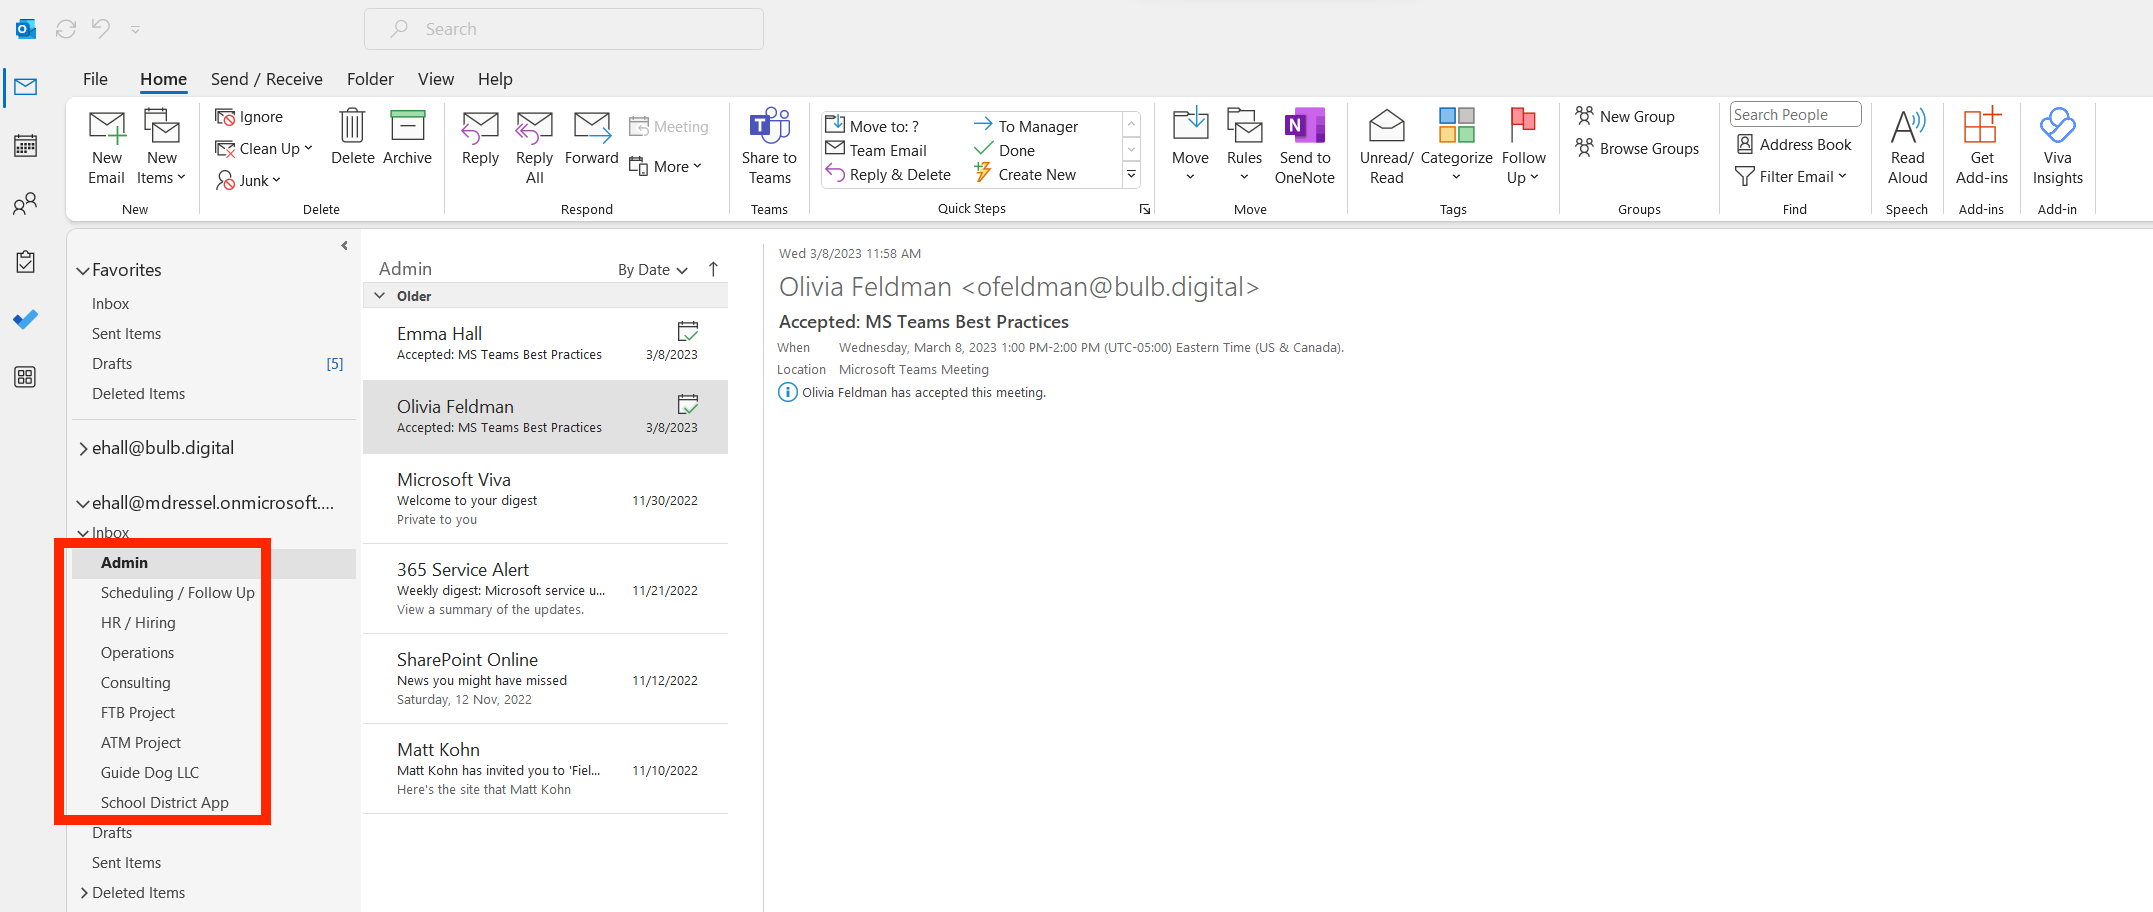The image size is (2153, 912).
Task: Open the HR / Hiring folder
Action: [138, 622]
